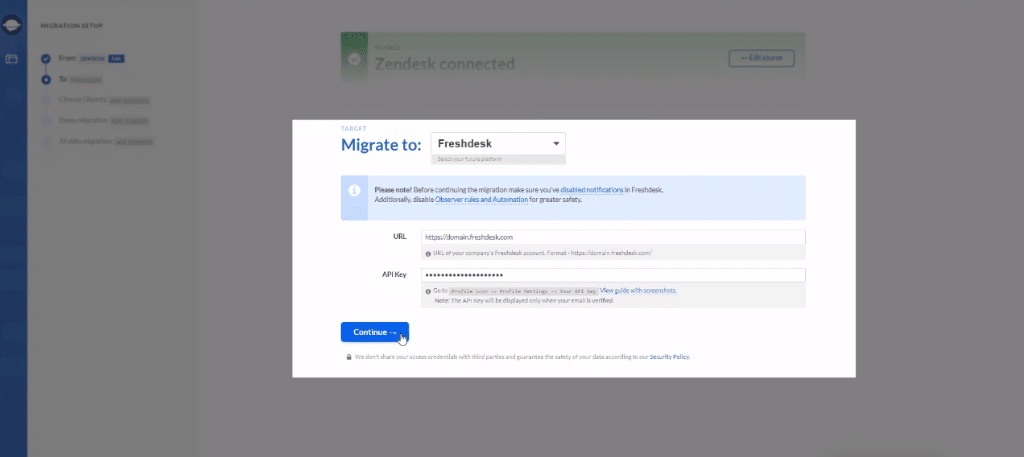
Task: Click the migrations icon in the blue sidebar
Action: (x=12, y=59)
